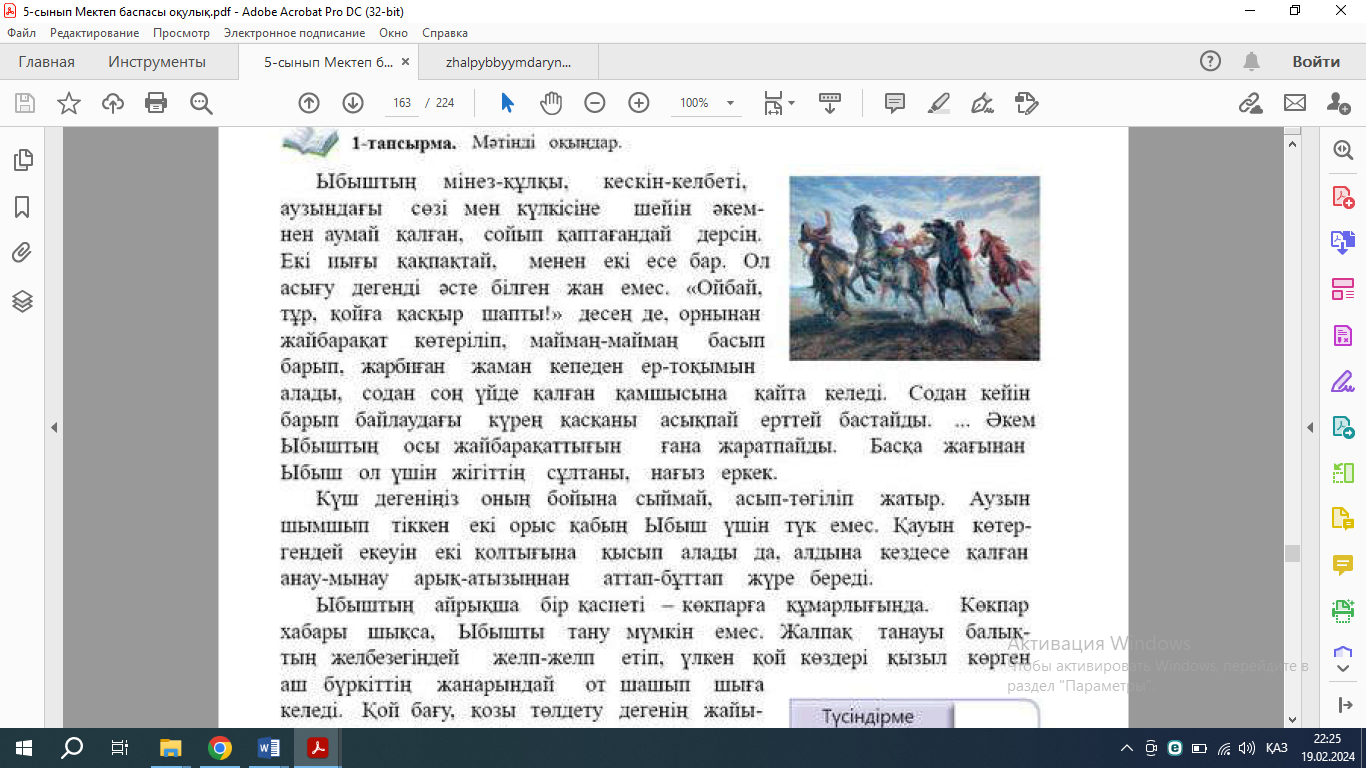
Task: Open the Bookmarks panel
Action: (x=22, y=207)
